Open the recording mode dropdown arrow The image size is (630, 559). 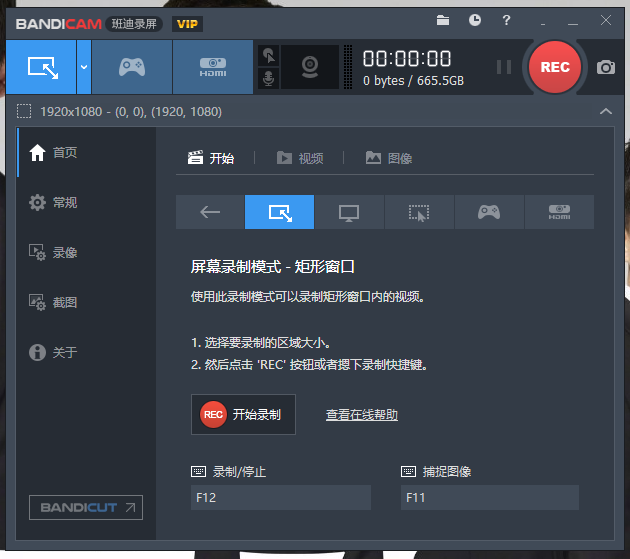84,67
